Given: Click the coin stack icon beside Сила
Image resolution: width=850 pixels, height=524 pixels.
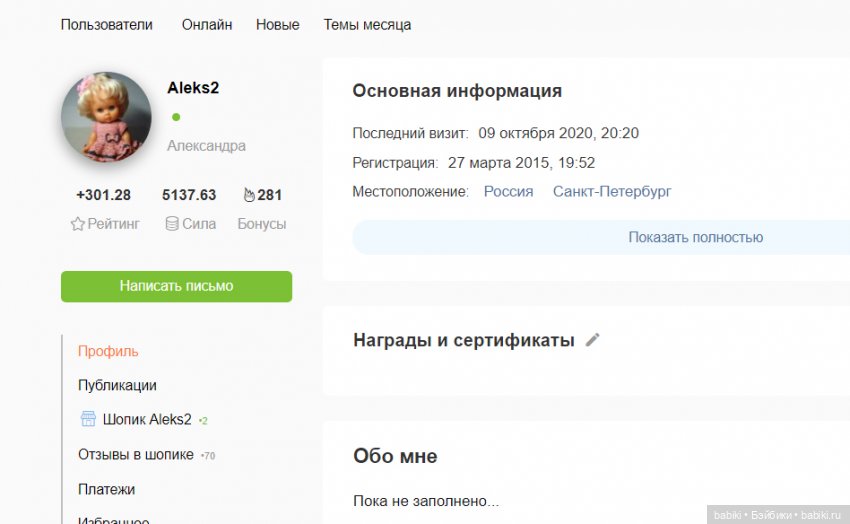Looking at the screenshot, I should pos(172,224).
